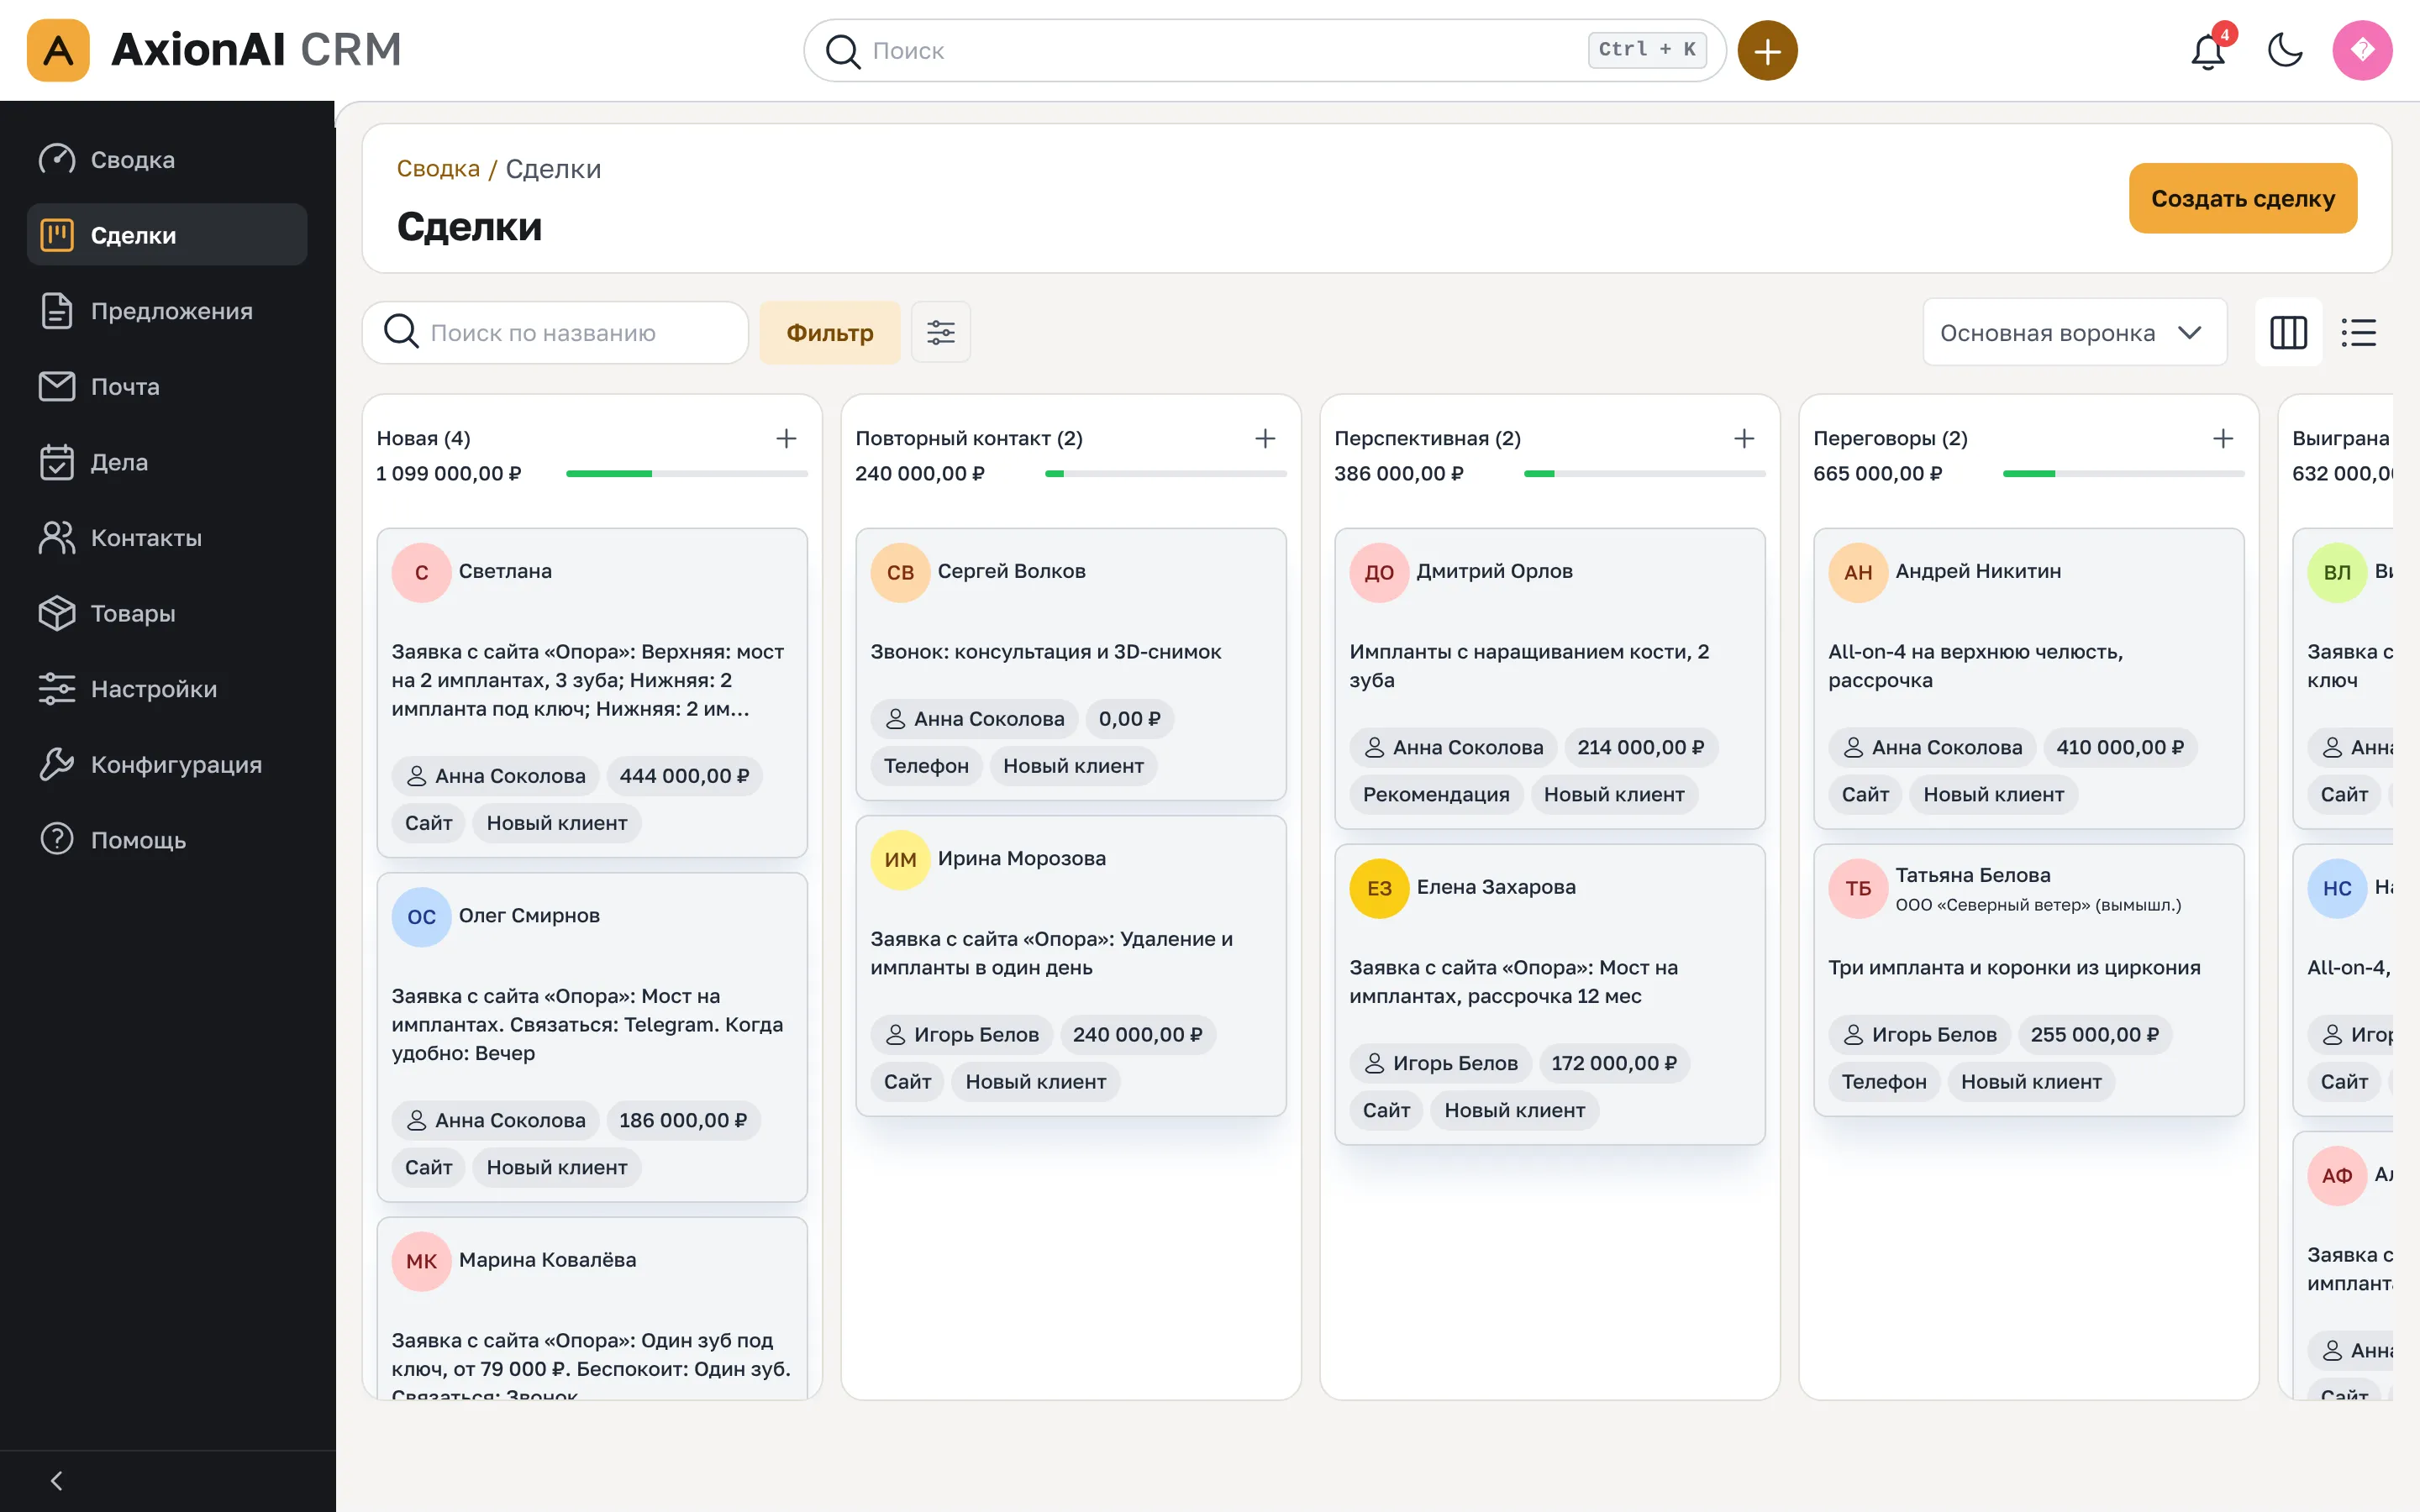The width and height of the screenshot is (2420, 1512).
Task: Select Сделки in the sidebar
Action: [x=167, y=235]
